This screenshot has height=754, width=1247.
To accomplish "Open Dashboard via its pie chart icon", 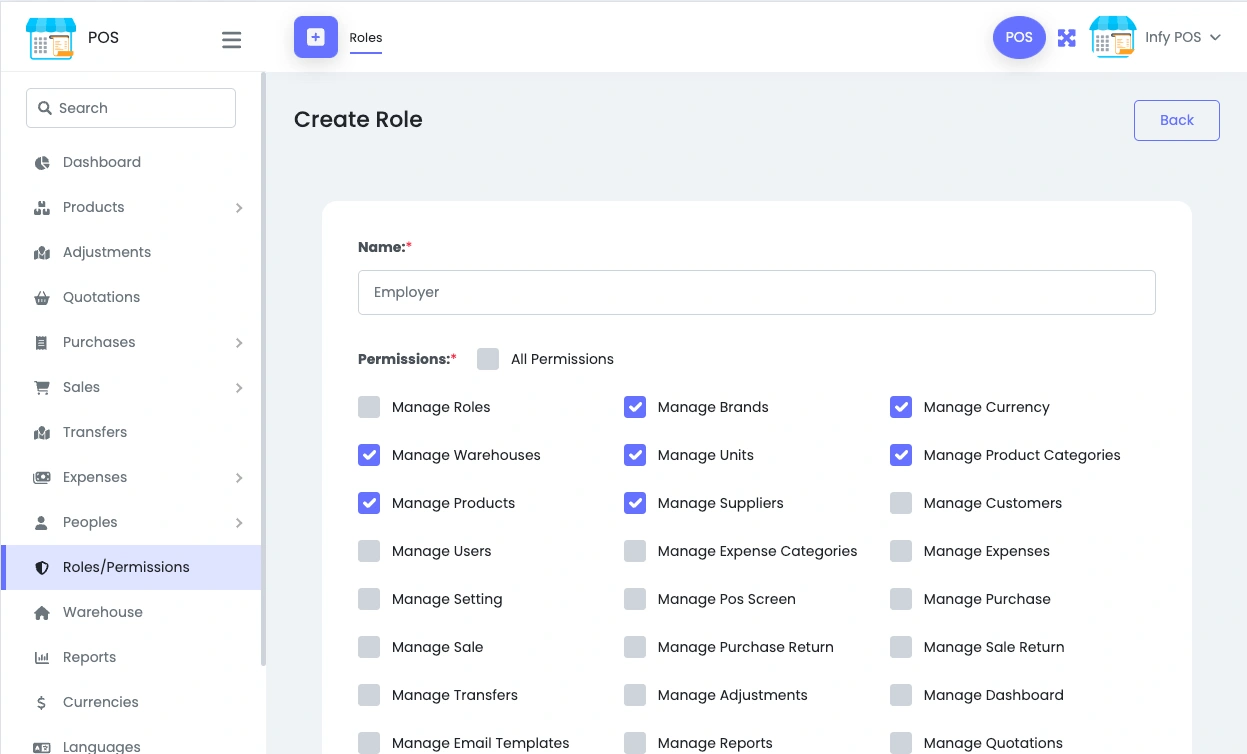I will pyautogui.click(x=42, y=163).
